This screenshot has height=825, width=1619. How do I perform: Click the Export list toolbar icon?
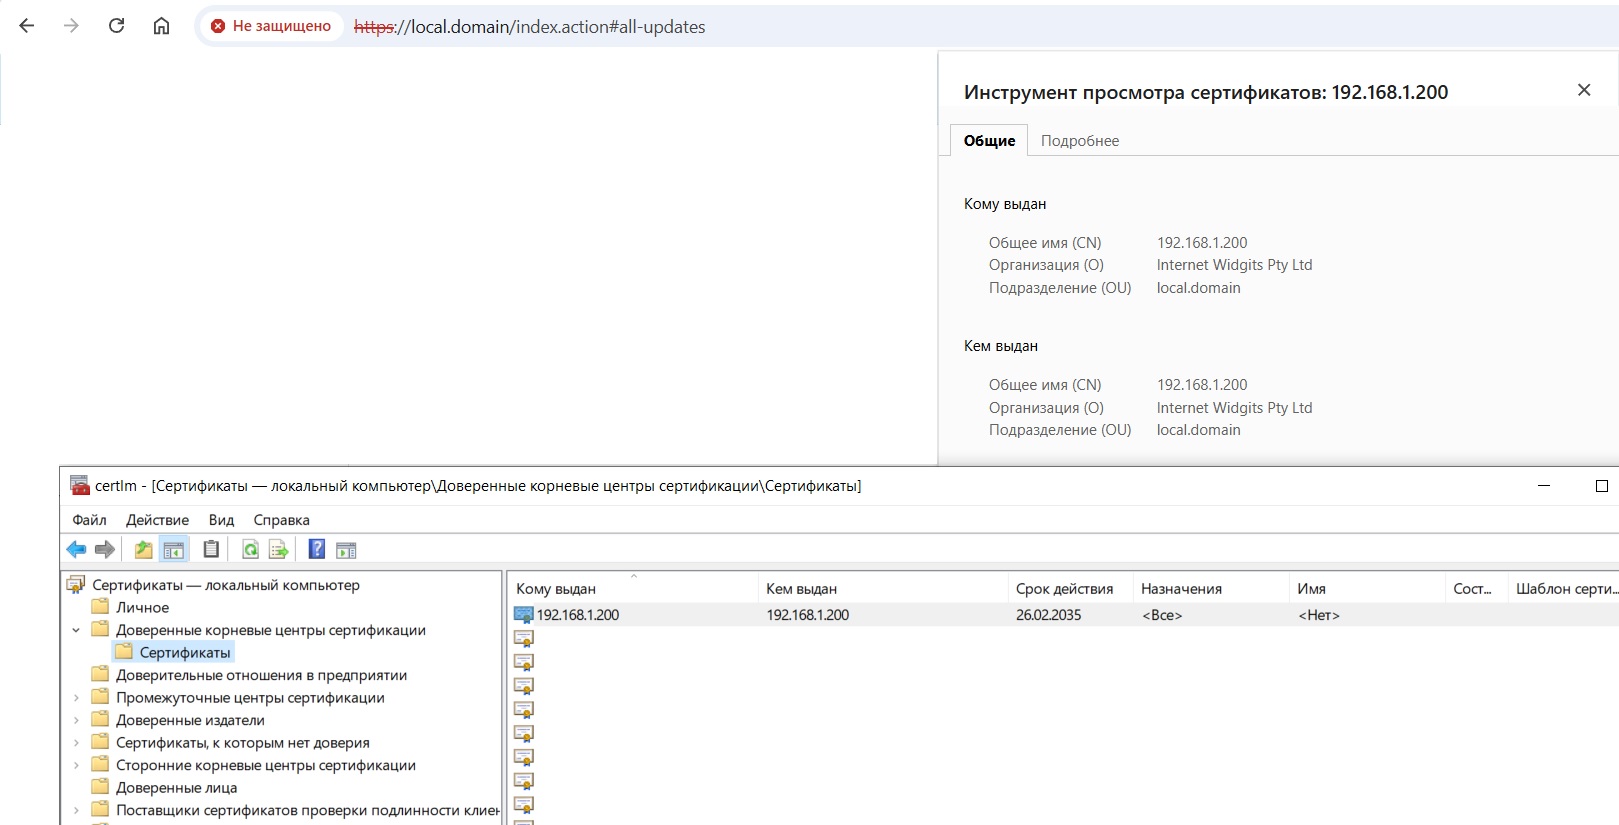(279, 549)
